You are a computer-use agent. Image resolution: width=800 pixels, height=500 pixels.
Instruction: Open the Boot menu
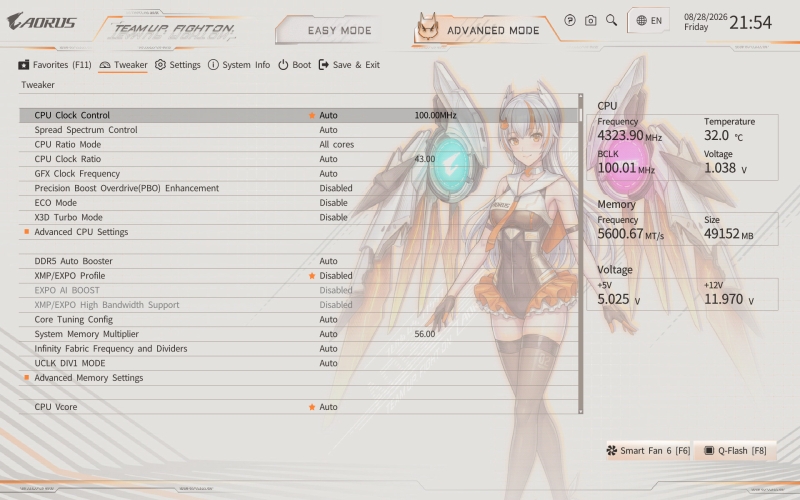coord(294,65)
